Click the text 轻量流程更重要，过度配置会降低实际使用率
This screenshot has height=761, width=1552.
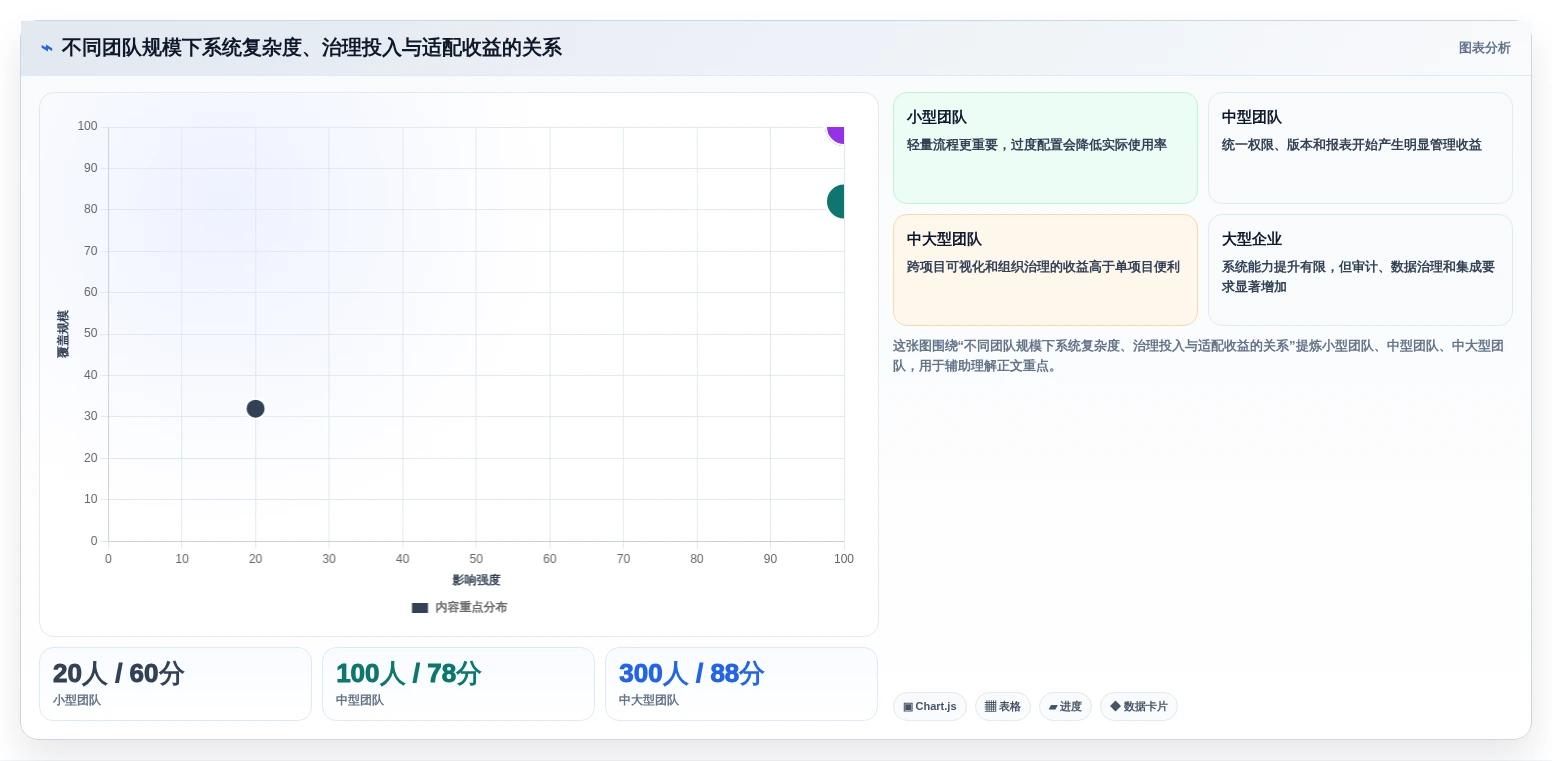click(1037, 145)
